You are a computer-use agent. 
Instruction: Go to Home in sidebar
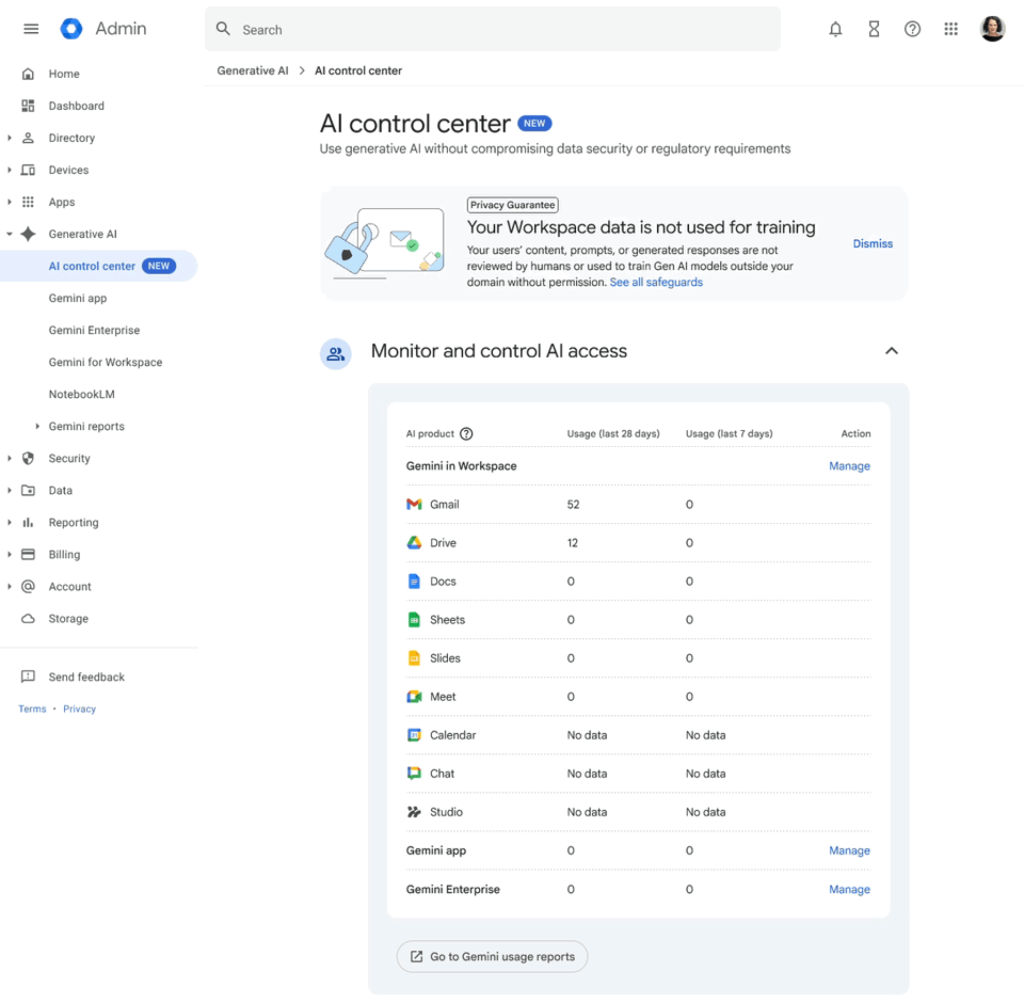point(64,74)
